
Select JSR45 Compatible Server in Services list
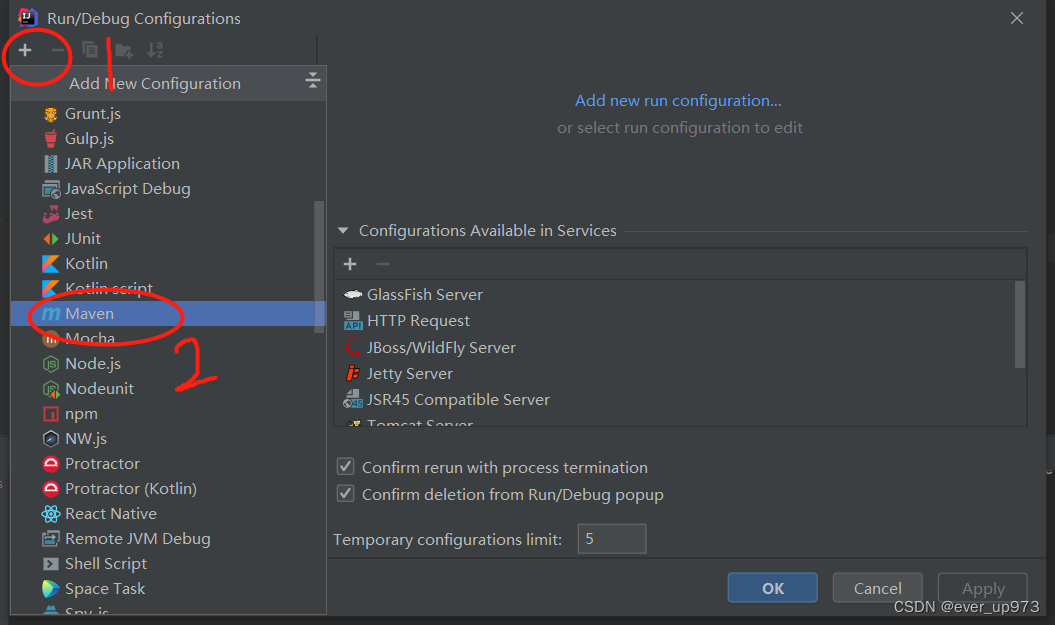(675, 400)
